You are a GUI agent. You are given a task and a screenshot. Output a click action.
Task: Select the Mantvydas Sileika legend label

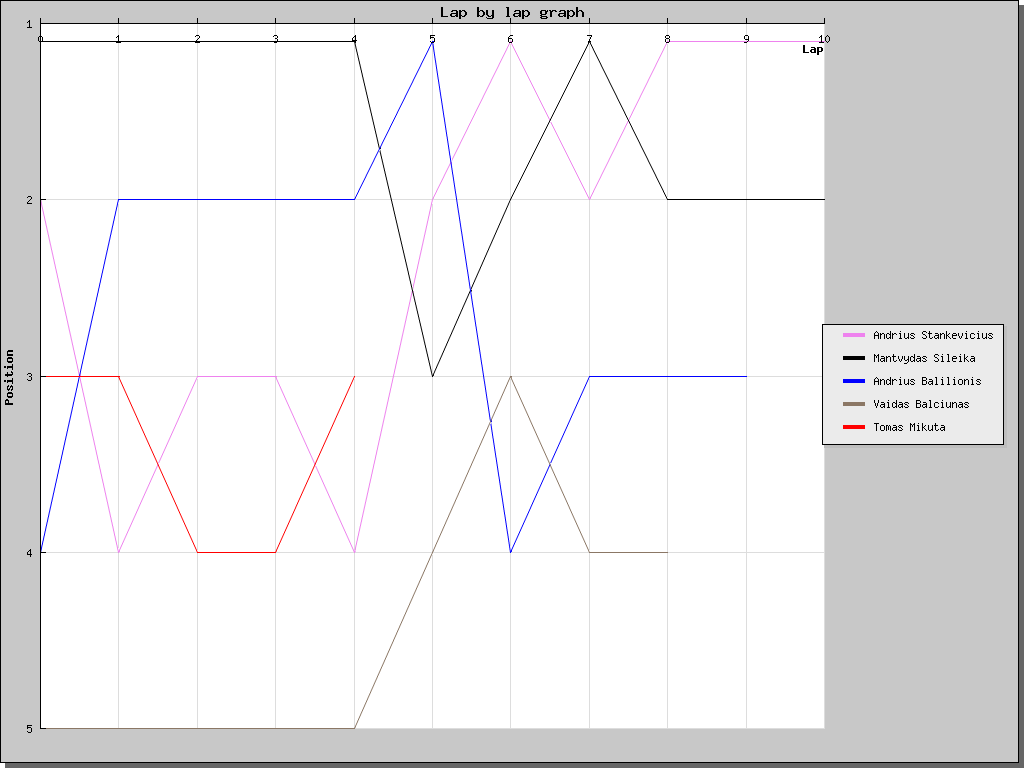[x=924, y=358]
